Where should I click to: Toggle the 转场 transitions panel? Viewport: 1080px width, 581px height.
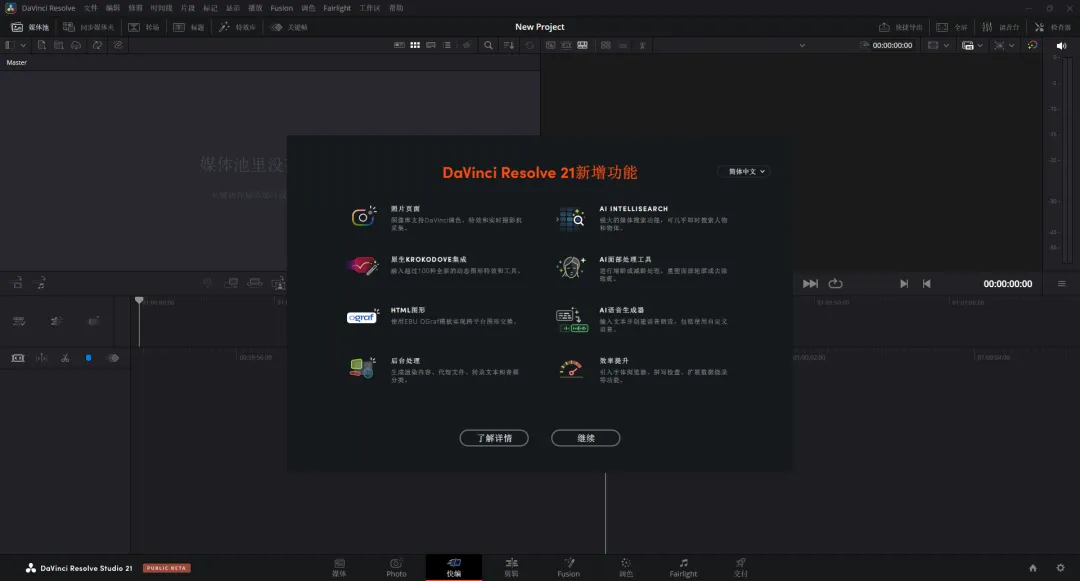tap(144, 27)
